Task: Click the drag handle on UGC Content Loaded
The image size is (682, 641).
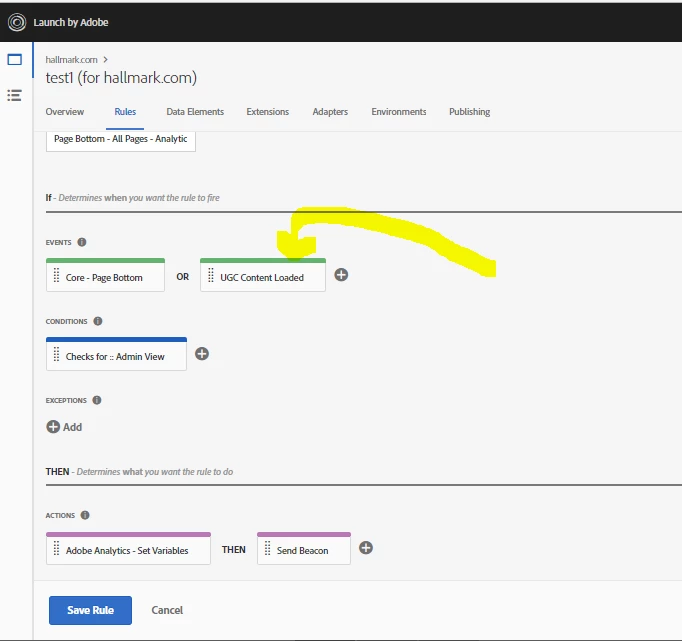Action: click(x=211, y=275)
